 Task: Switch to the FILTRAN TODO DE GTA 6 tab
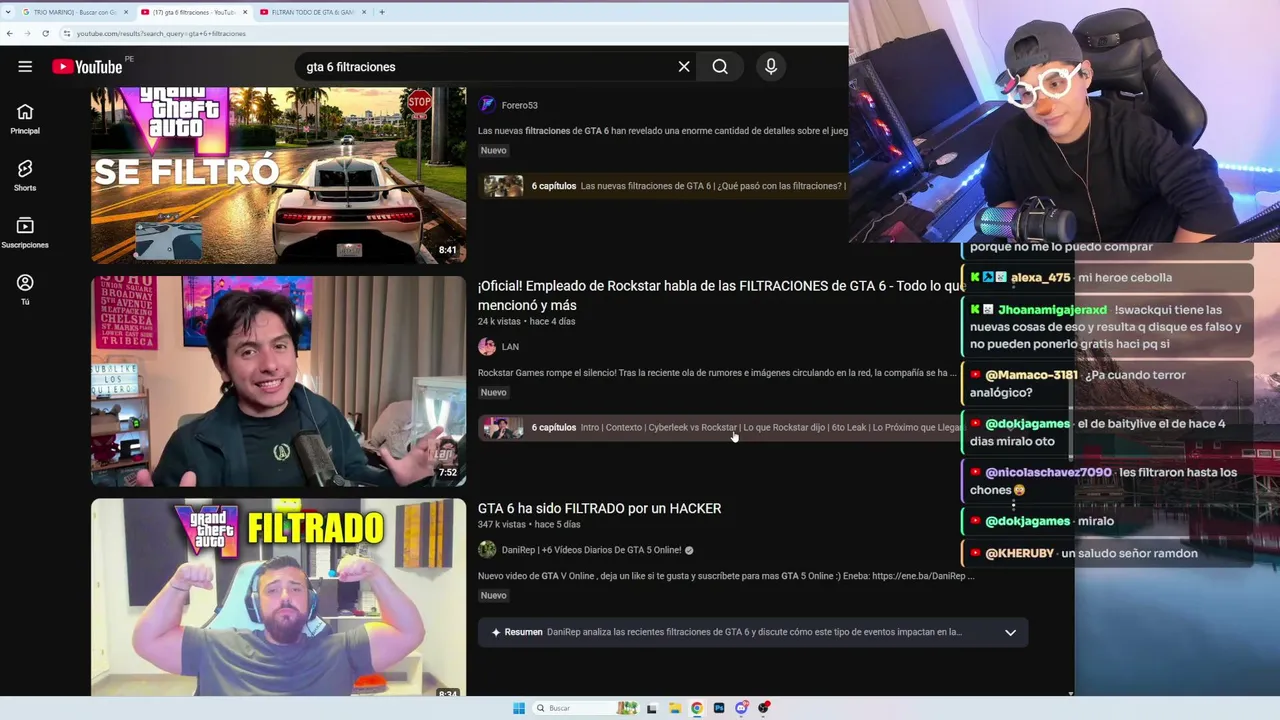(312, 12)
